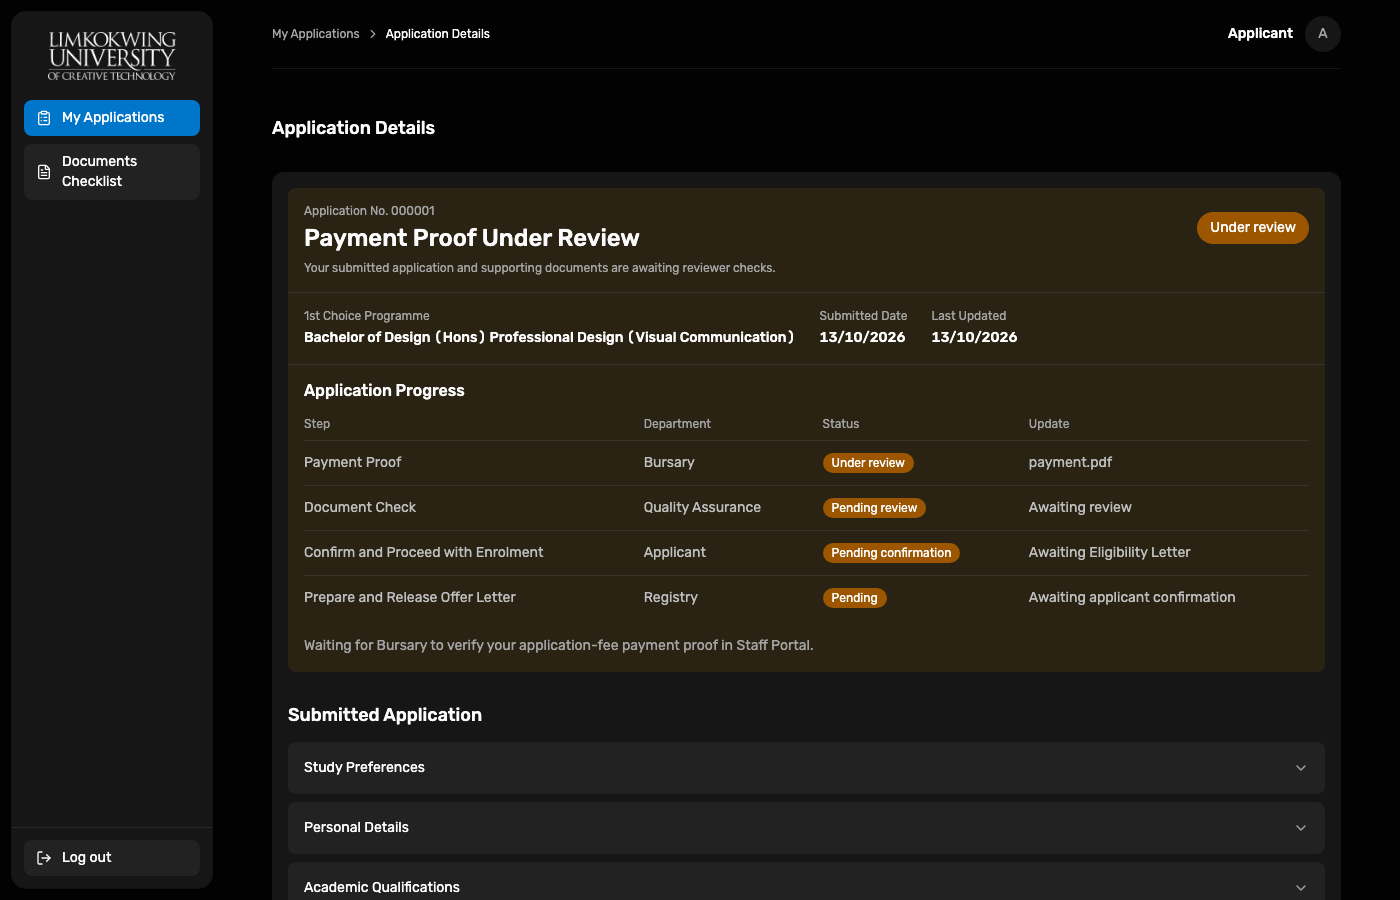This screenshot has width=1400, height=900.
Task: Click the Log out button
Action: (x=112, y=858)
